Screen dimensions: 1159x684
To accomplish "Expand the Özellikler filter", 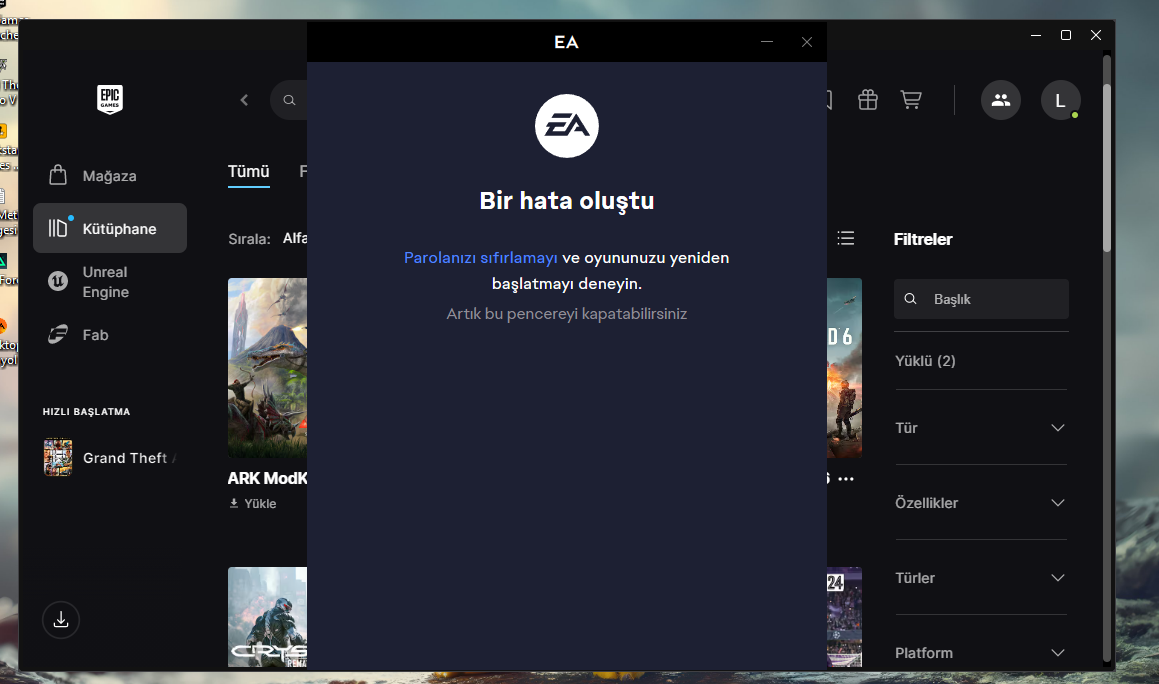I will (980, 503).
